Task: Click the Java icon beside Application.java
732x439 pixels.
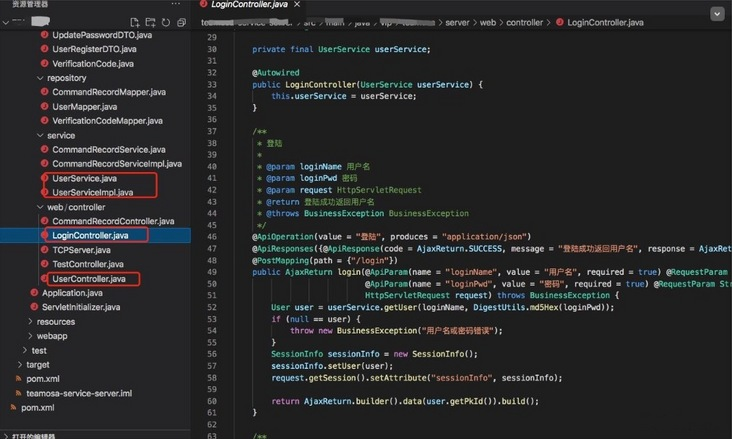Action: tap(34, 293)
